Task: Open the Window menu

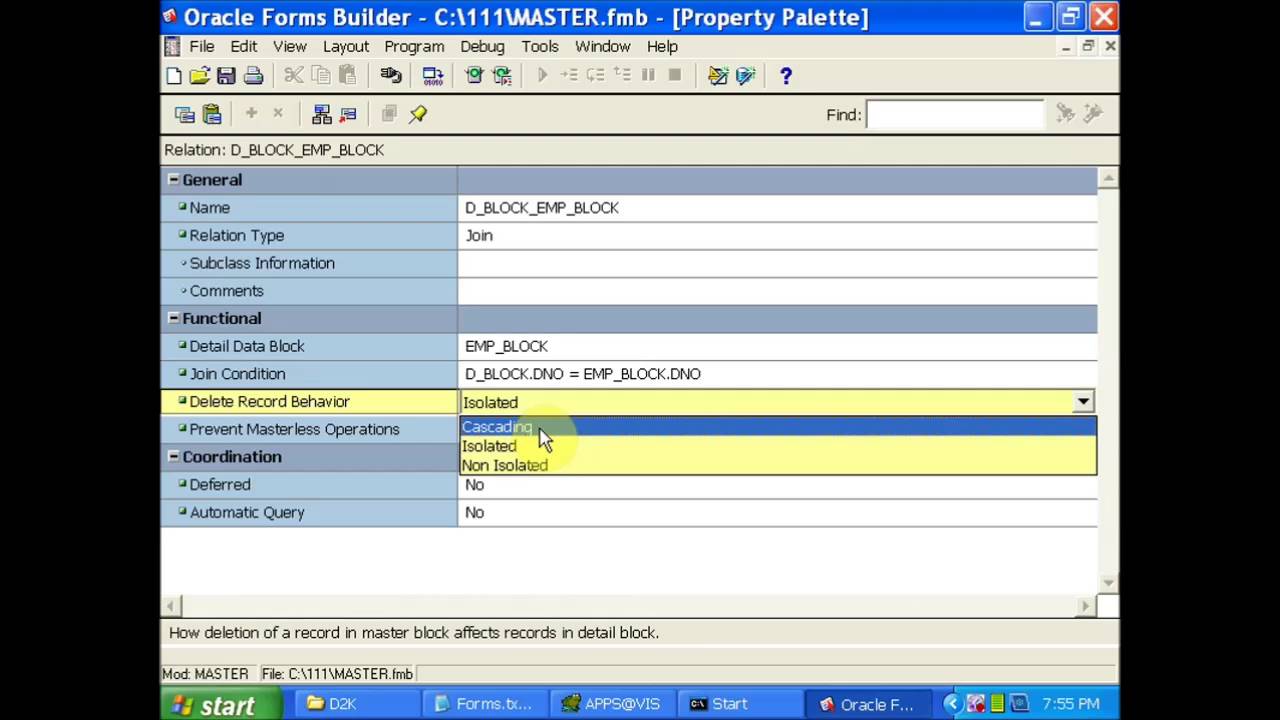Action: click(602, 46)
